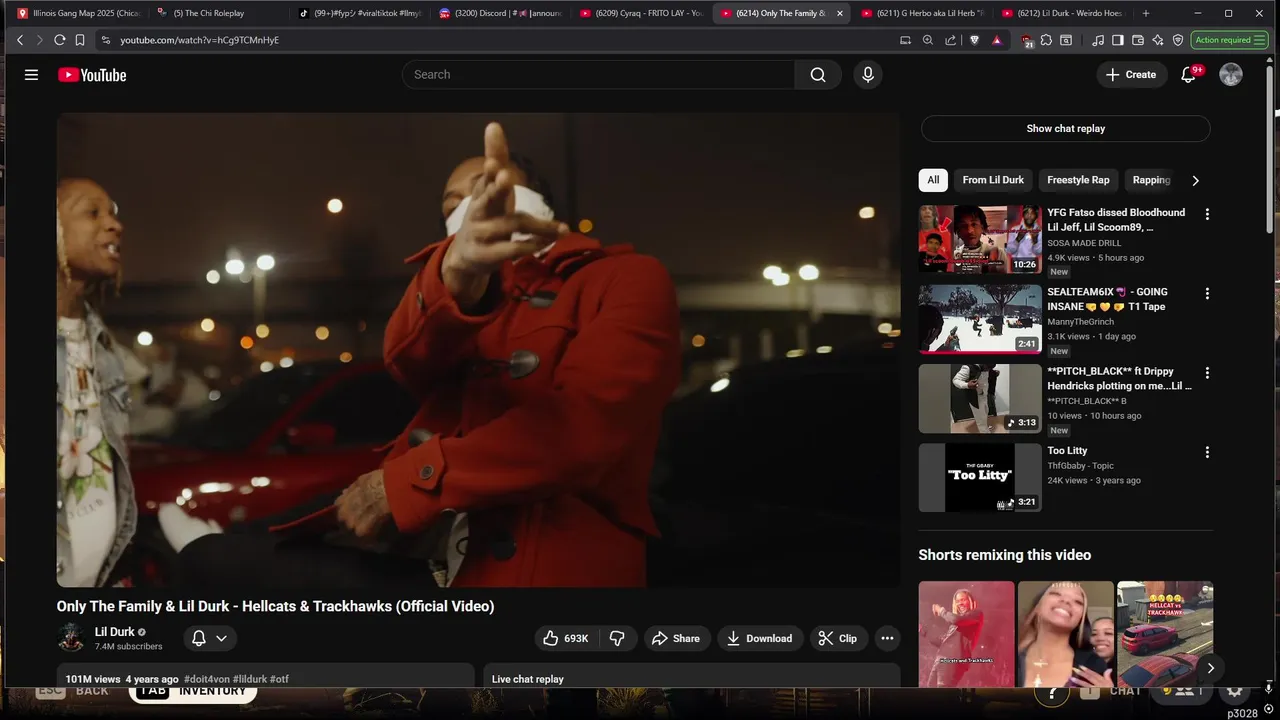Open Leo AI sparkle icon

pos(1158,40)
